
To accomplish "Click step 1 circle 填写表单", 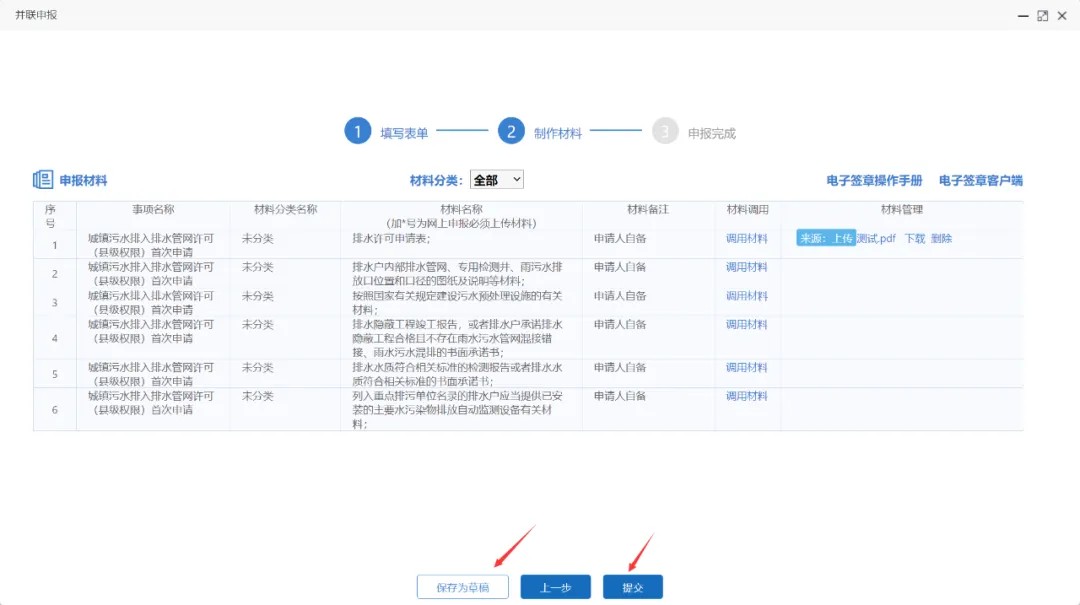I will 358,132.
